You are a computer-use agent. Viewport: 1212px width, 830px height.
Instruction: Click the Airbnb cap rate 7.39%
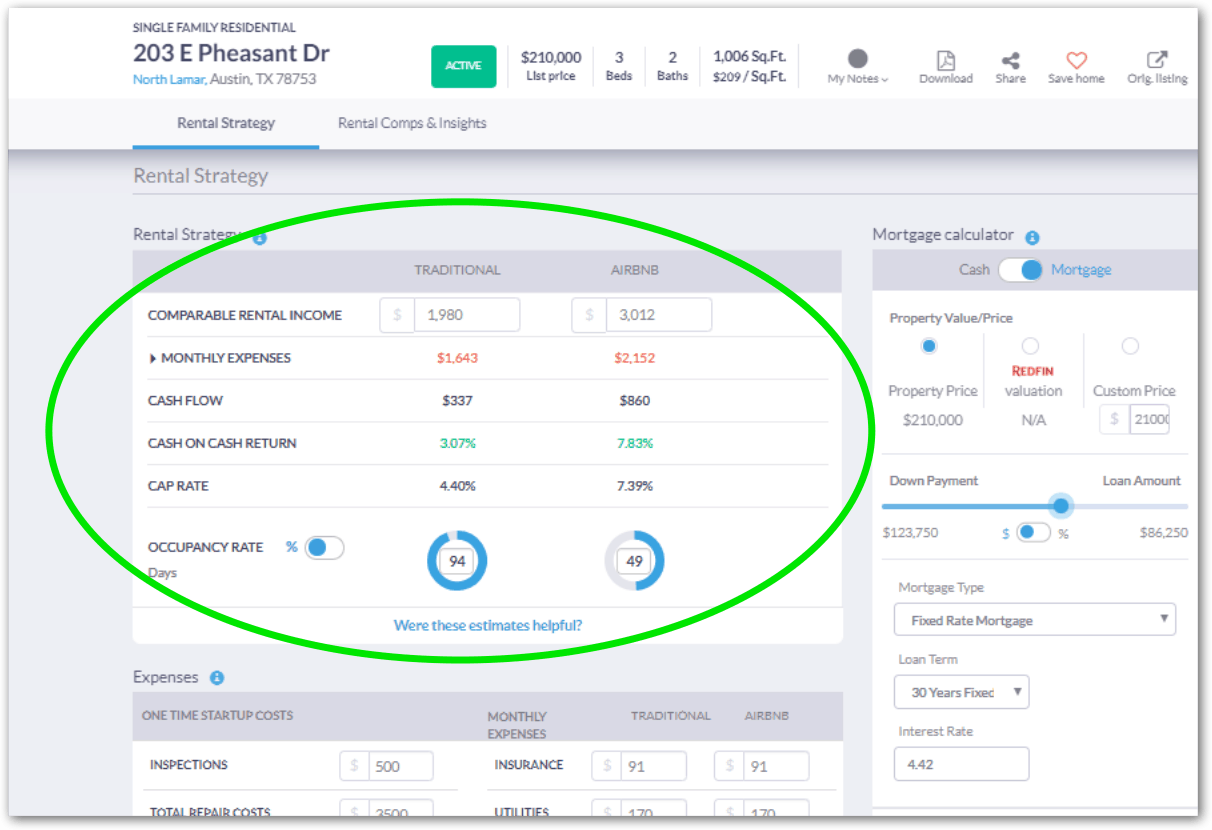634,486
